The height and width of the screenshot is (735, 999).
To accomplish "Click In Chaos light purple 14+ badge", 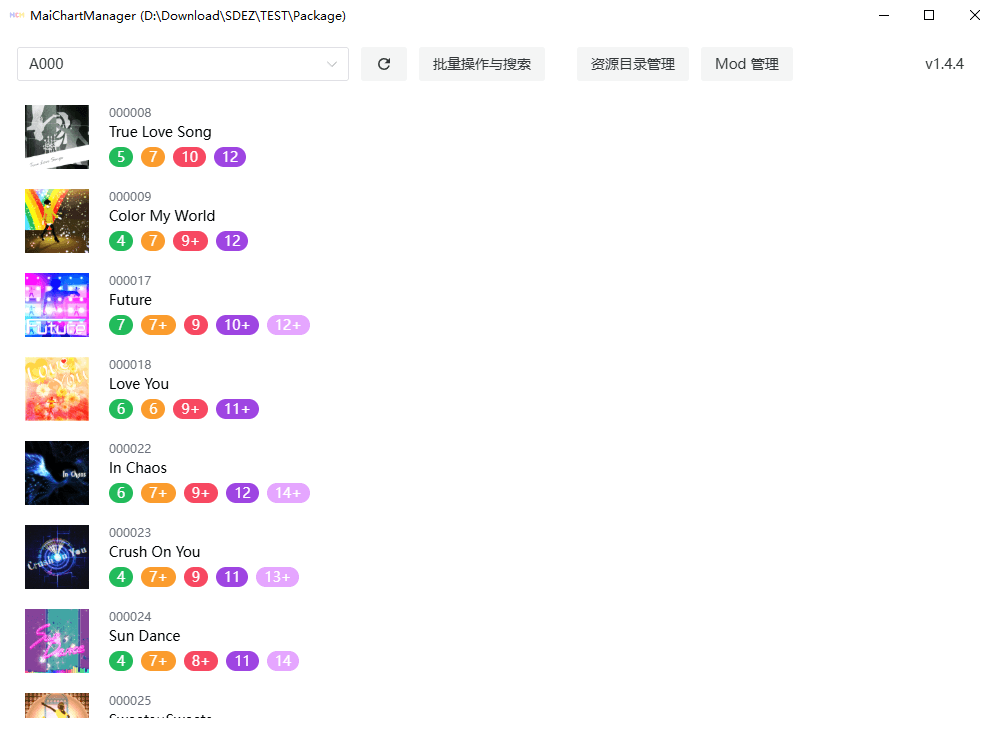I will 289,493.
